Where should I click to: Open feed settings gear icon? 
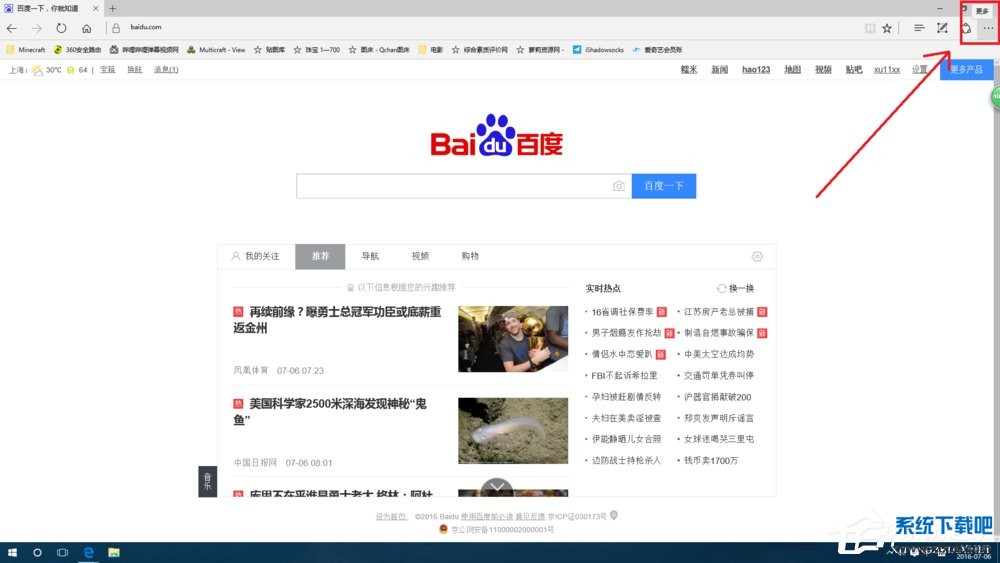pyautogui.click(x=757, y=256)
